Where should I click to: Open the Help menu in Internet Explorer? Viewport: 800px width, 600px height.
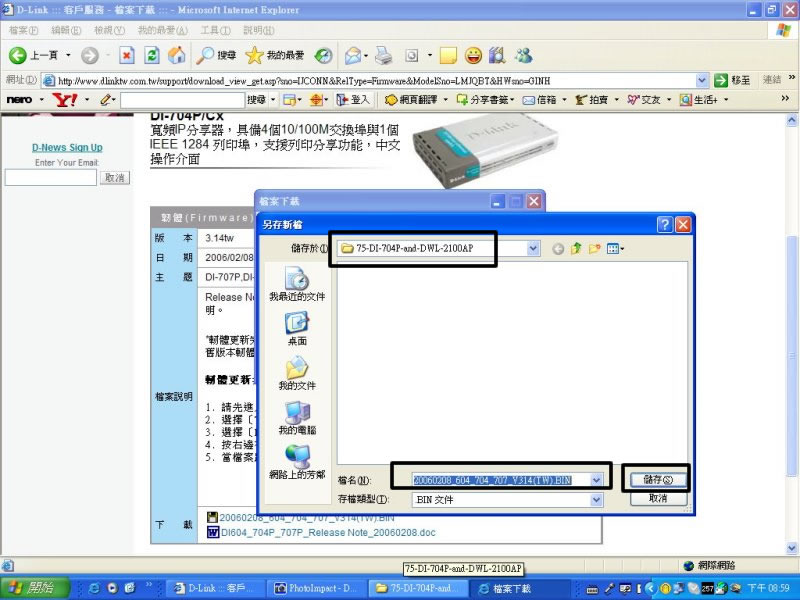click(259, 31)
